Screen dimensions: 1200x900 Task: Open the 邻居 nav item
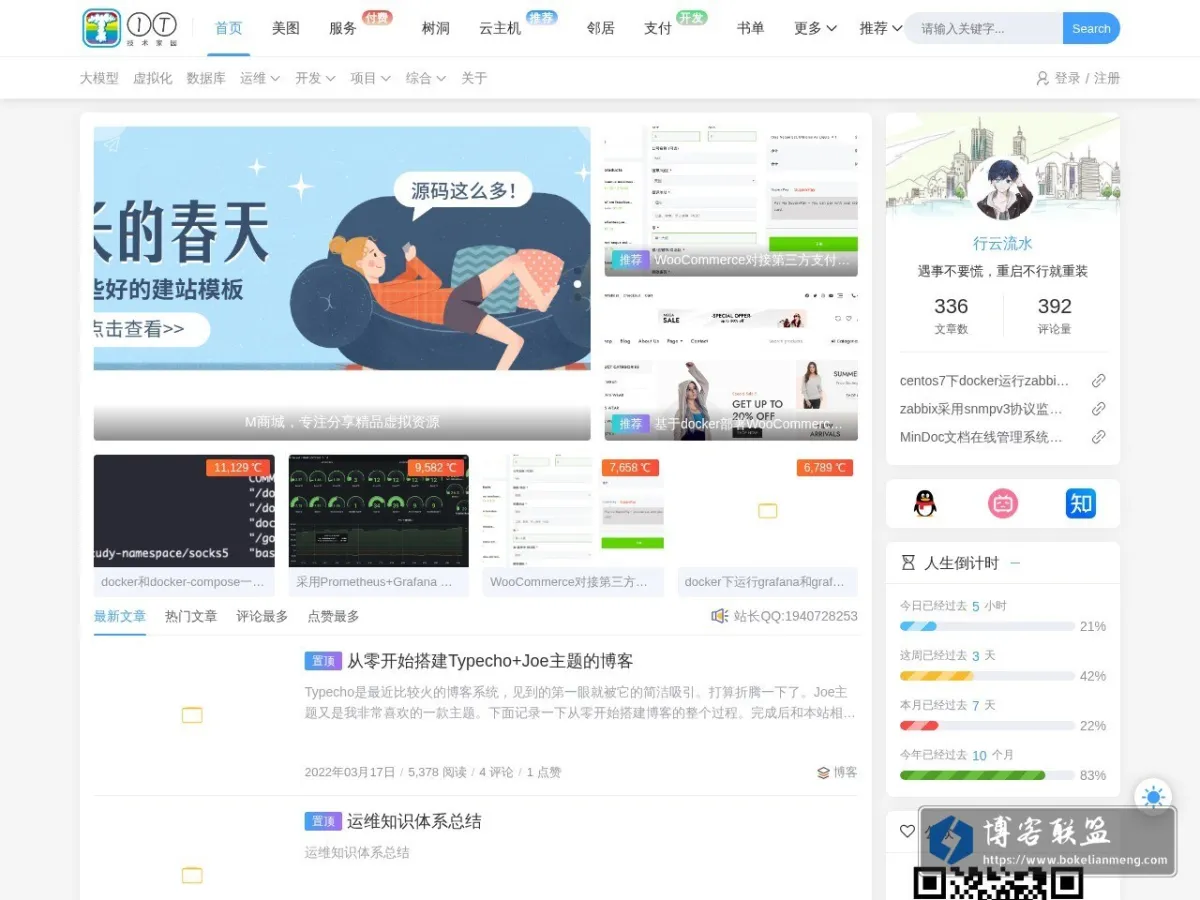pyautogui.click(x=601, y=28)
